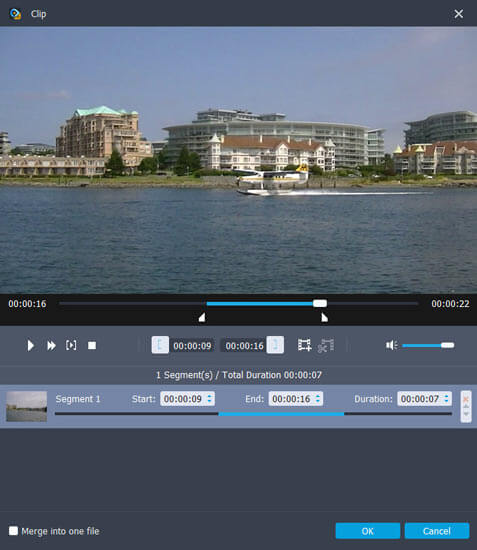Select the Segment 1 thumbnail

[x=26, y=406]
